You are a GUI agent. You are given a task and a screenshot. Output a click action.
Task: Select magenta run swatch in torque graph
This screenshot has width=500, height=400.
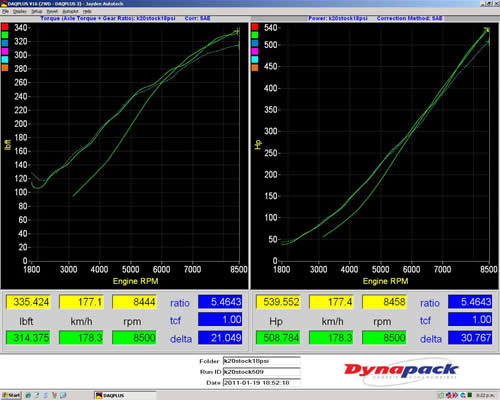point(5,51)
